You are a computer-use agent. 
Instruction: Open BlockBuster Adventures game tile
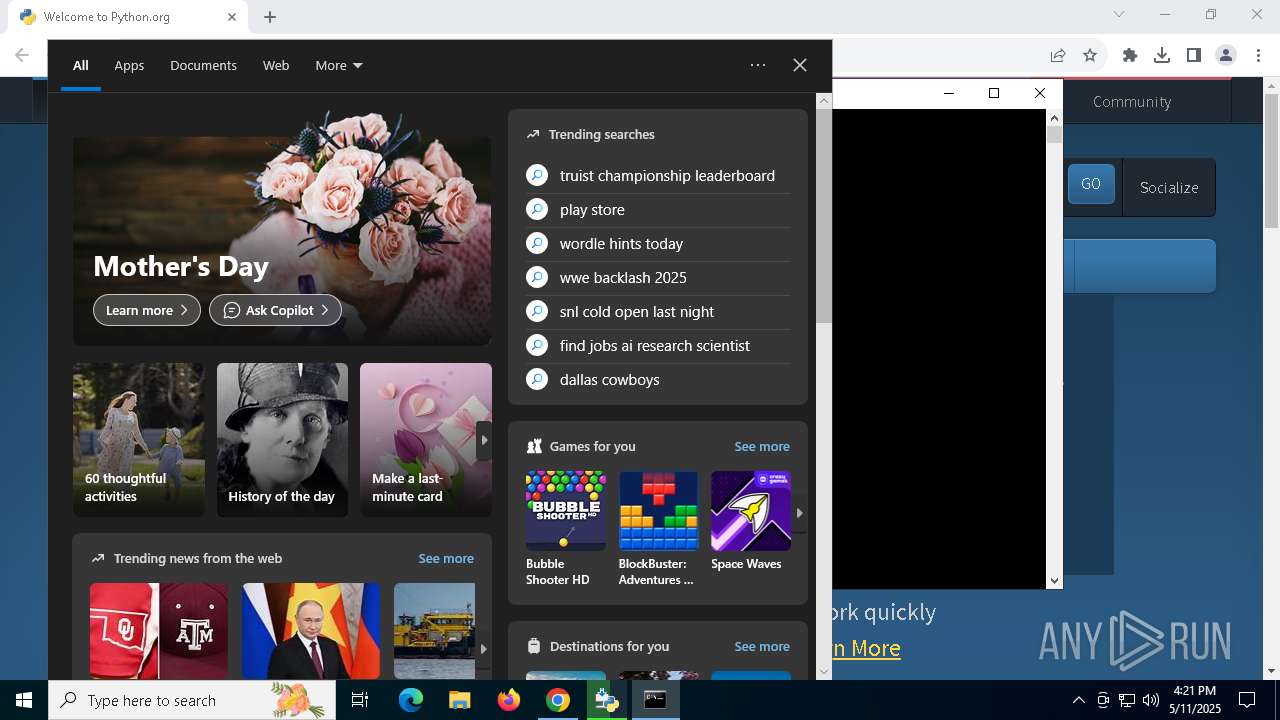click(658, 529)
